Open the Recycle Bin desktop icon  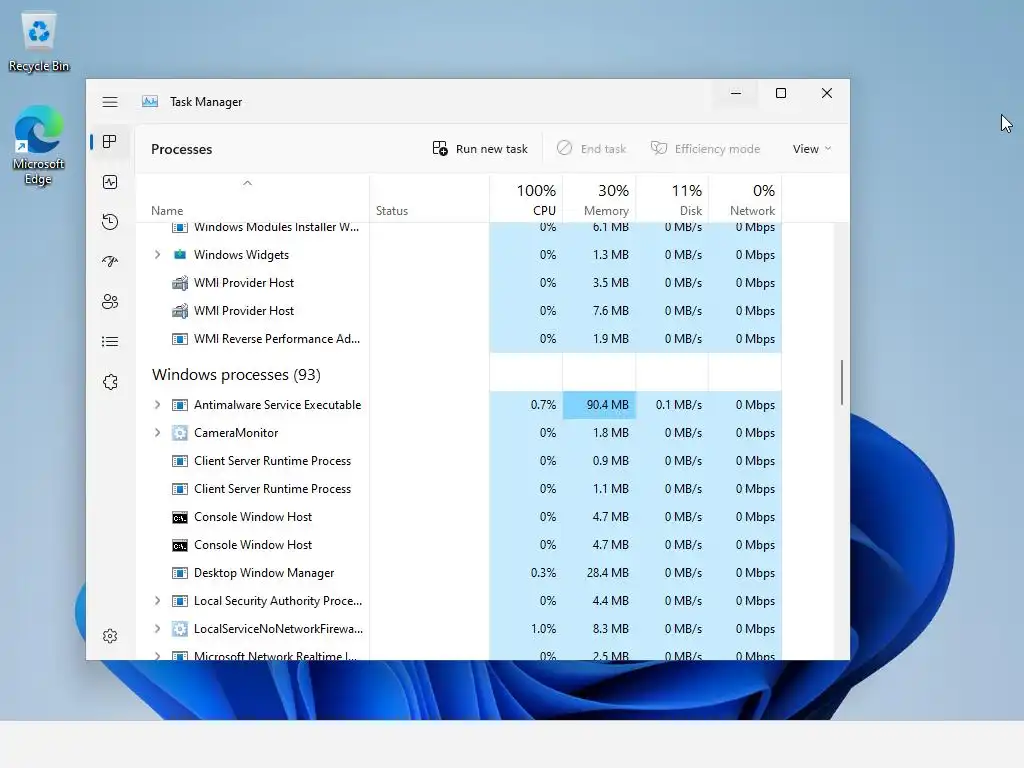pos(39,42)
